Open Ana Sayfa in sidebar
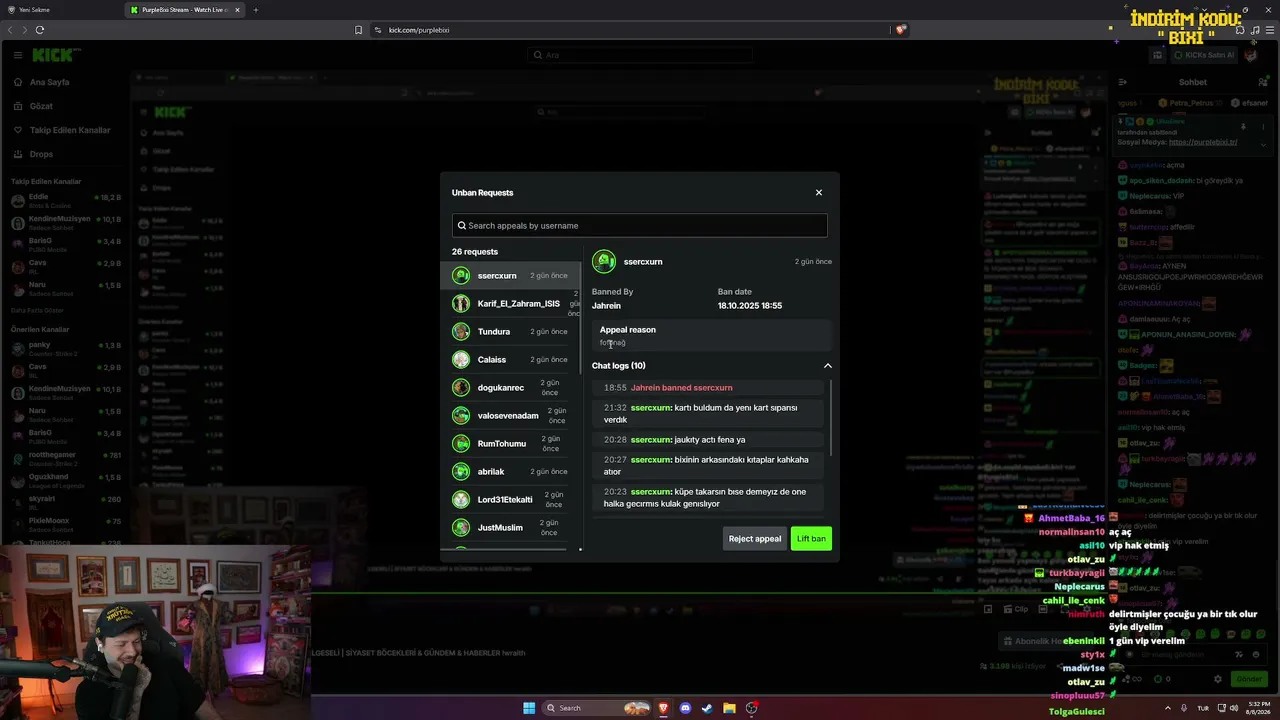Viewport: 1280px width, 720px height. [50, 82]
